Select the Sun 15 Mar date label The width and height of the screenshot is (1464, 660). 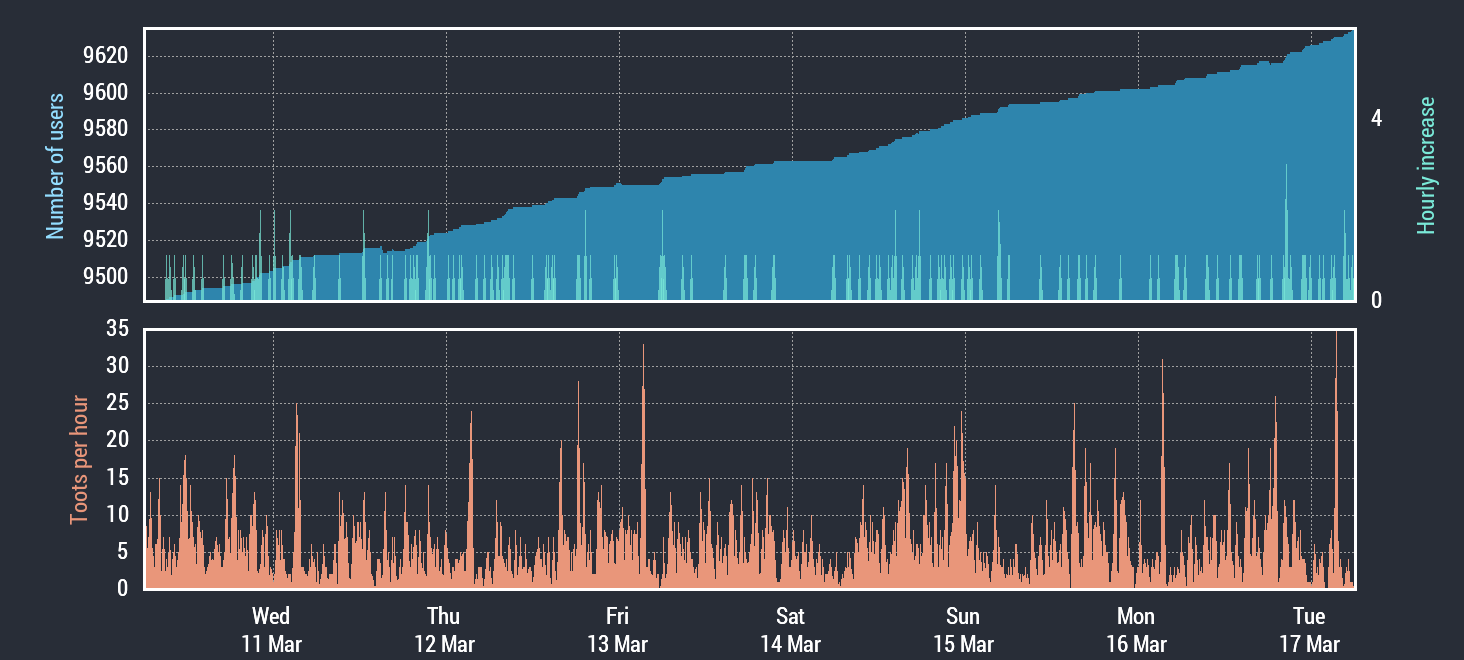coord(963,630)
